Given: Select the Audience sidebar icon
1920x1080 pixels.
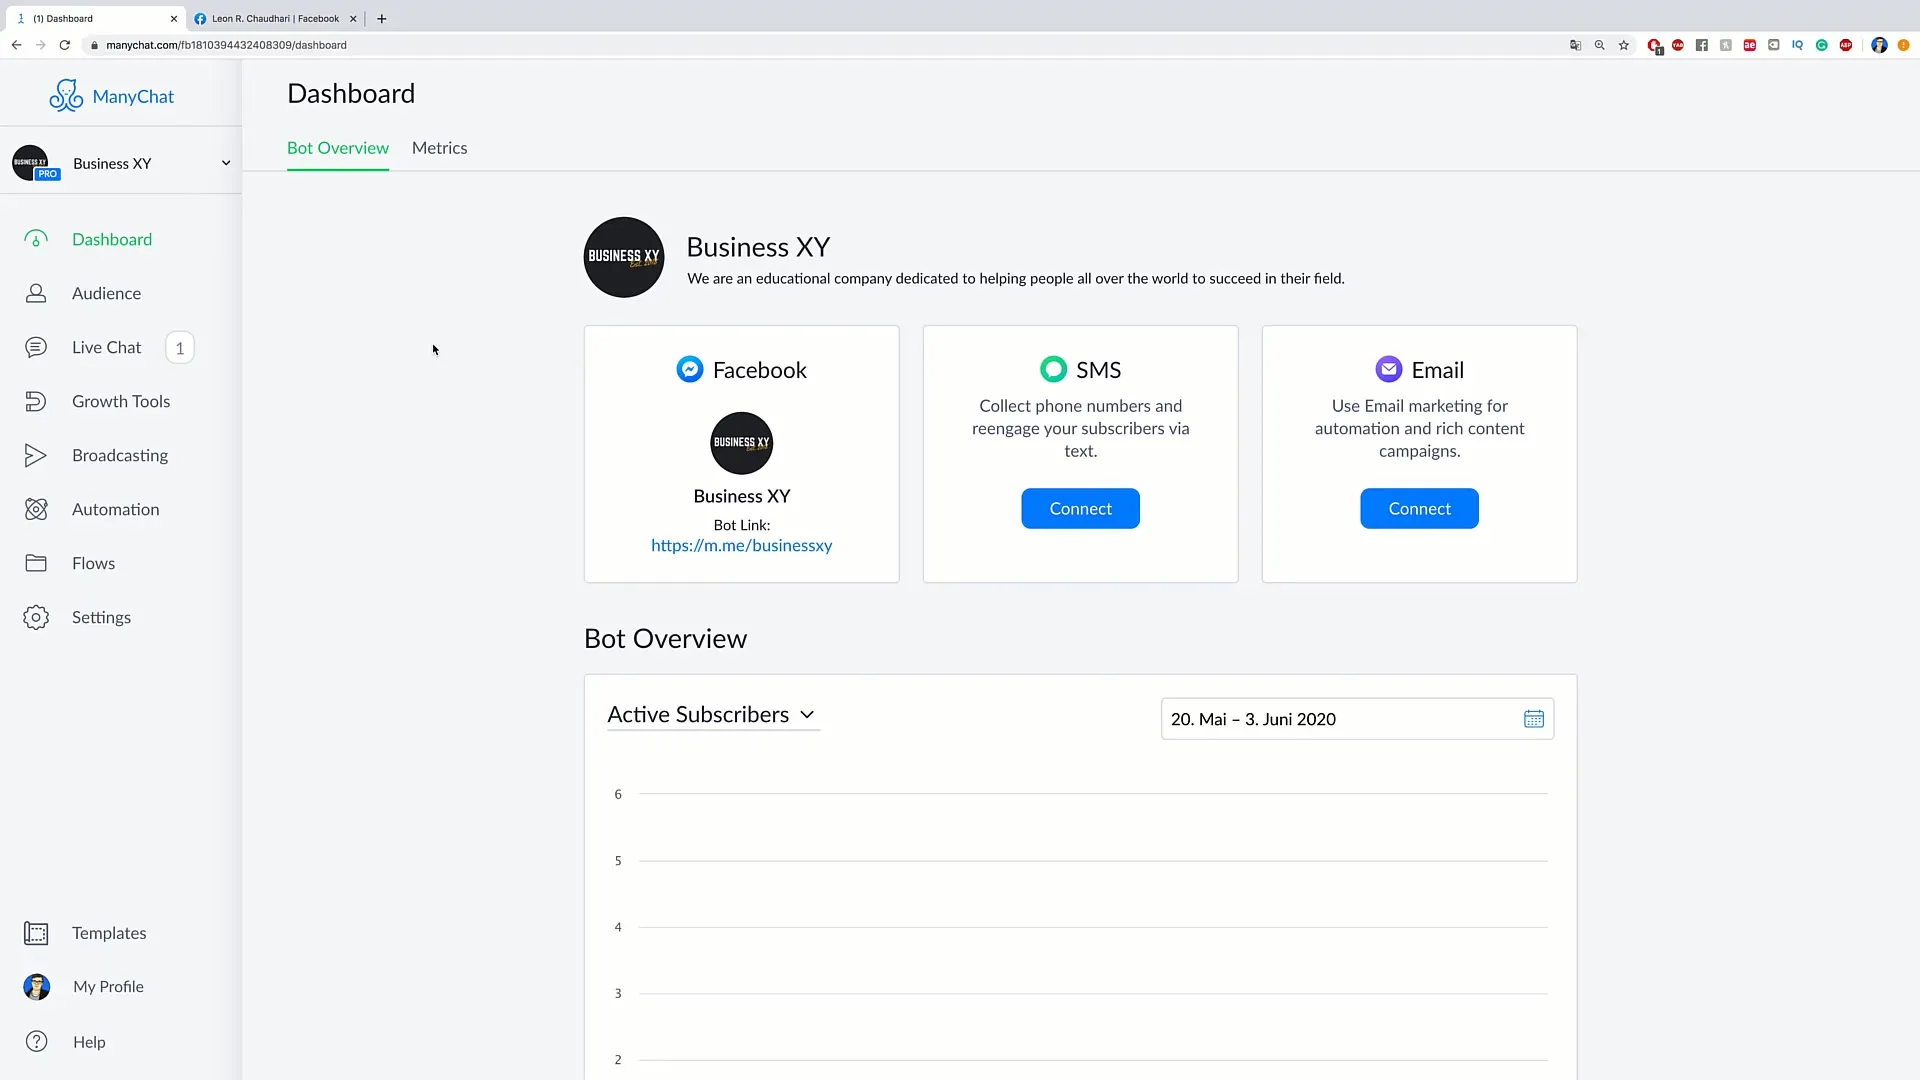Looking at the screenshot, I should (36, 293).
